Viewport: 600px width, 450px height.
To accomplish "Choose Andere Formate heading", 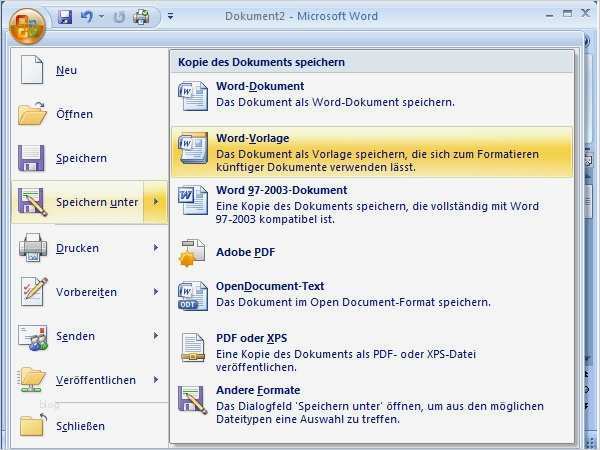I will coord(258,390).
